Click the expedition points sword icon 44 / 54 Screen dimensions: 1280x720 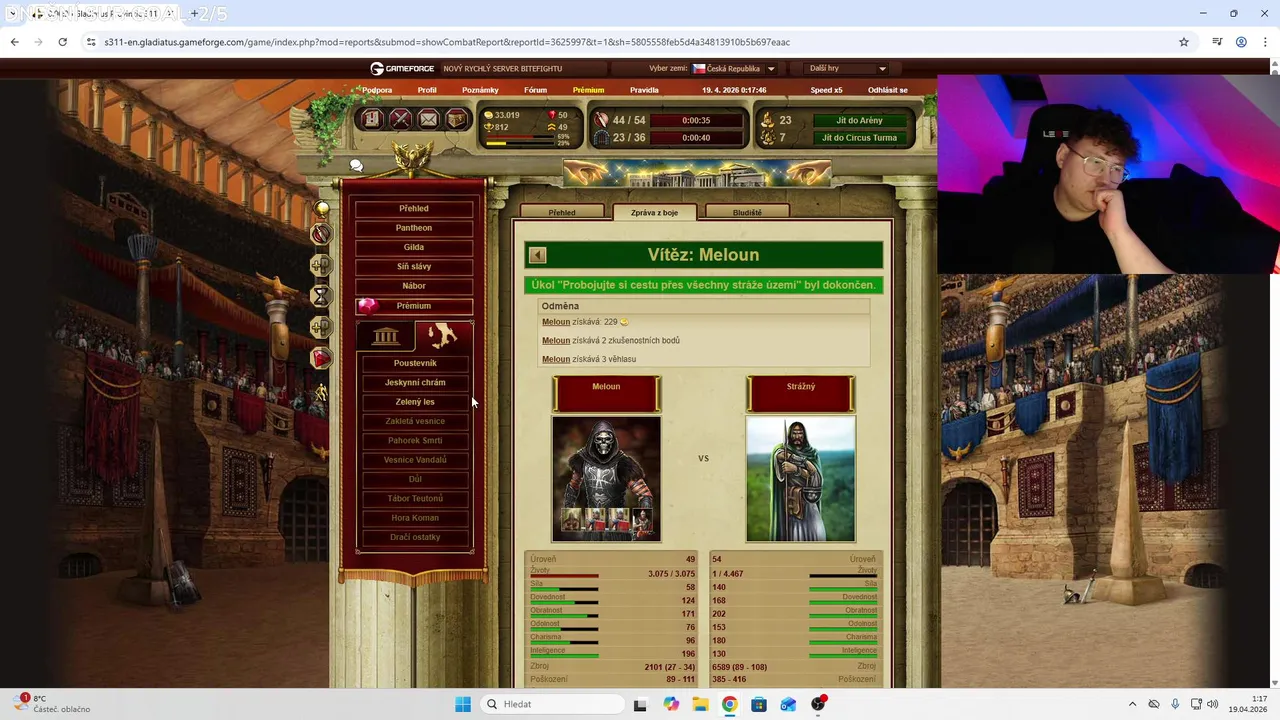602,120
